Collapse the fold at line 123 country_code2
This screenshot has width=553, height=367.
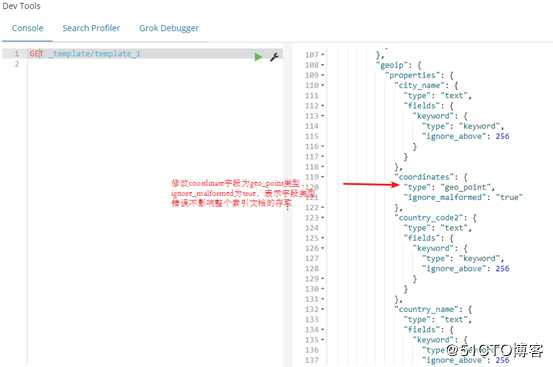(x=323, y=218)
